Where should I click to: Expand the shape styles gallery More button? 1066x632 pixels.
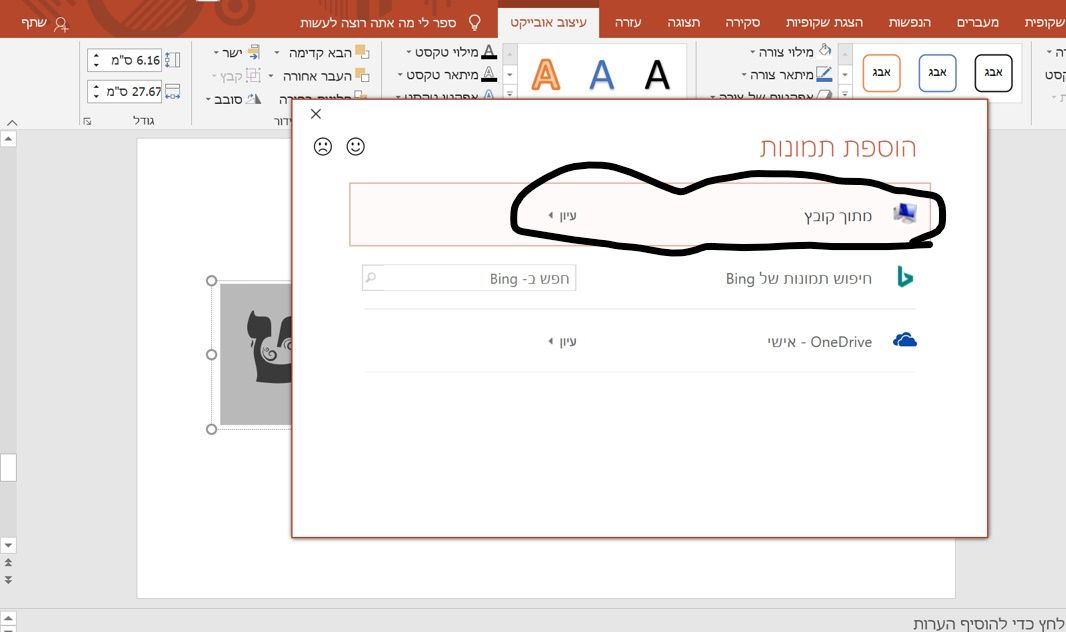(x=845, y=94)
